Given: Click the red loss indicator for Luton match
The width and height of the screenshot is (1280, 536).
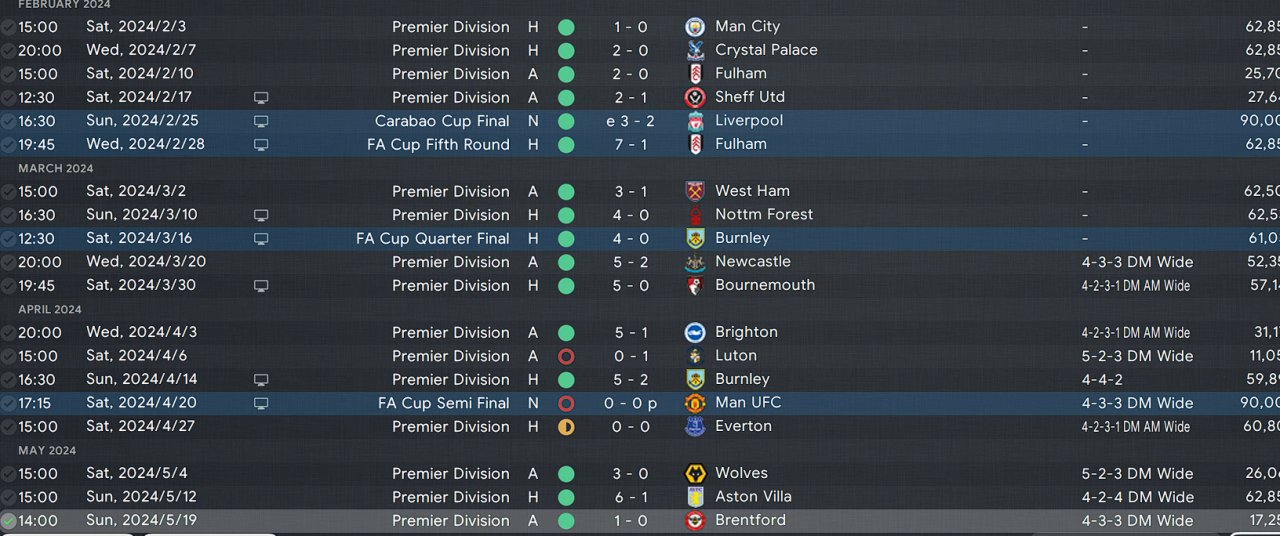Looking at the screenshot, I should click(x=566, y=356).
